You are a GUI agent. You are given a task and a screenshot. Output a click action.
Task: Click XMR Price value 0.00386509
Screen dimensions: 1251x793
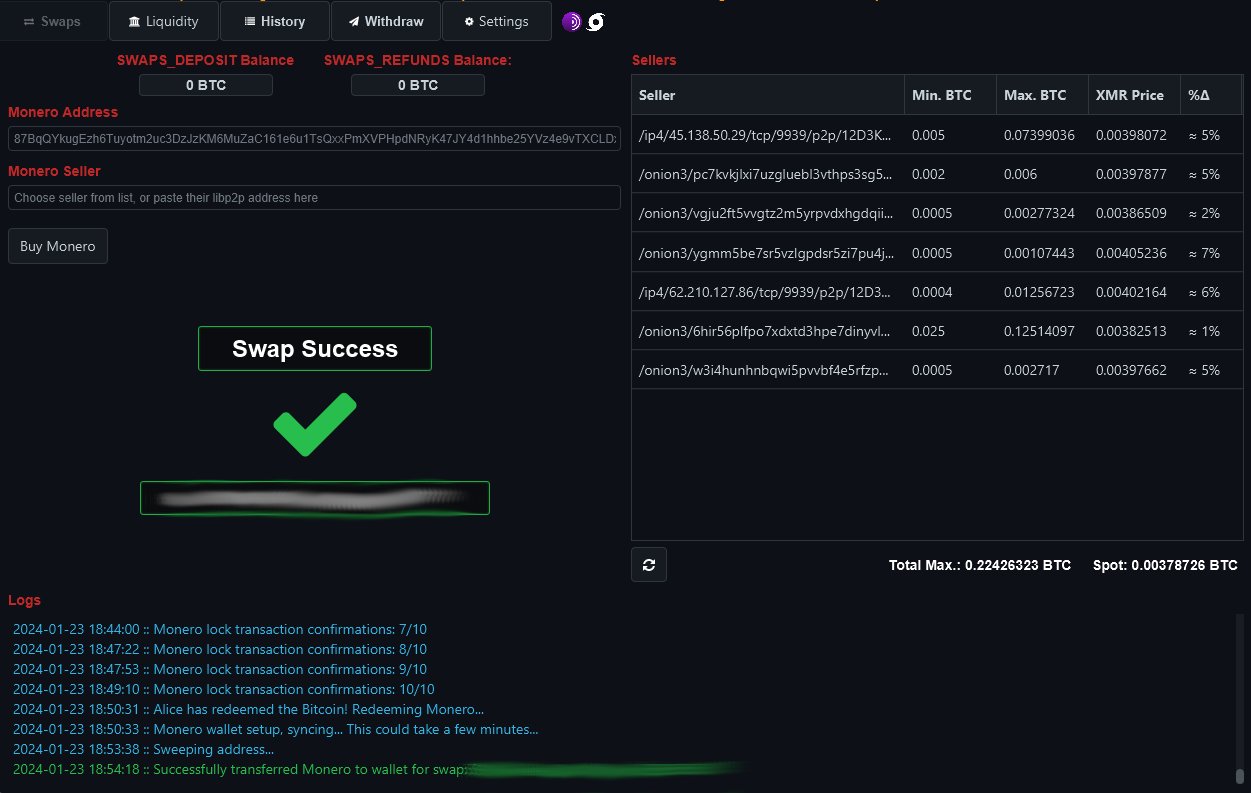[1131, 213]
